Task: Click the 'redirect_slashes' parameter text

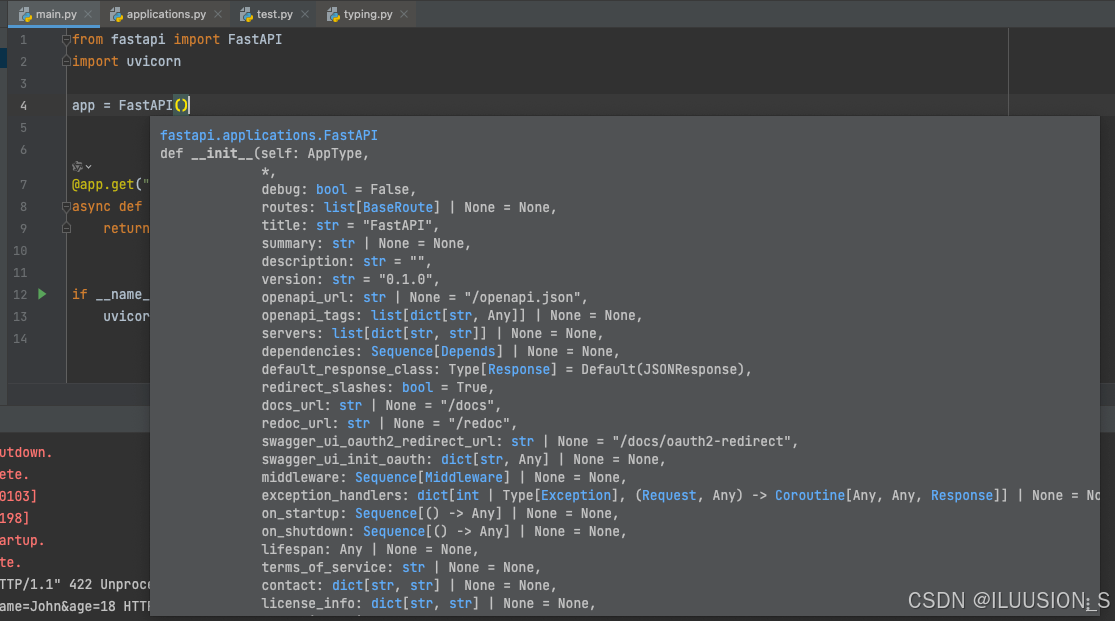Action: [x=324, y=388]
